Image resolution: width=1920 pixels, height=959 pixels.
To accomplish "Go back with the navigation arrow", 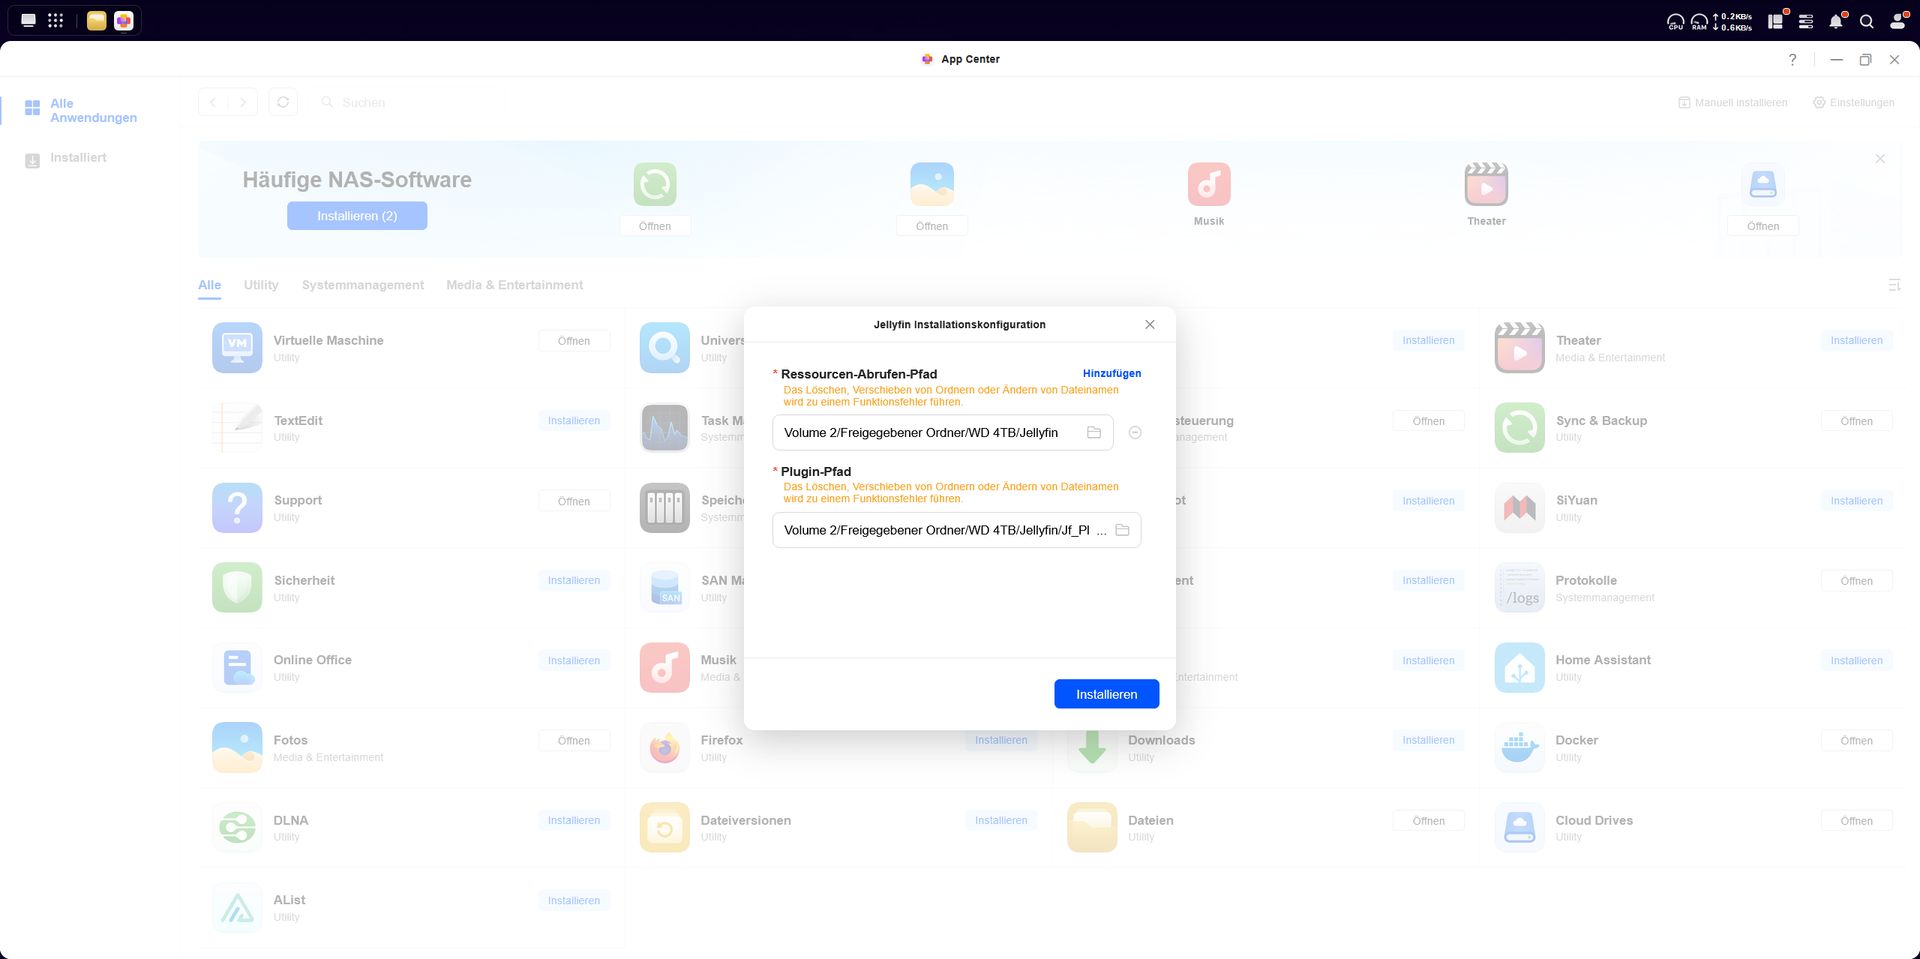I will pyautogui.click(x=213, y=102).
